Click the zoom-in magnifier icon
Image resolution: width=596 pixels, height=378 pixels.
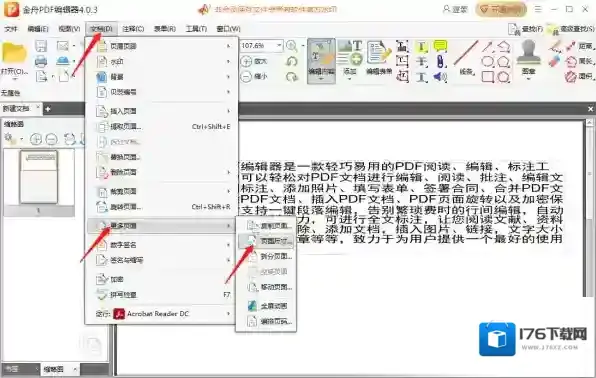292,46
